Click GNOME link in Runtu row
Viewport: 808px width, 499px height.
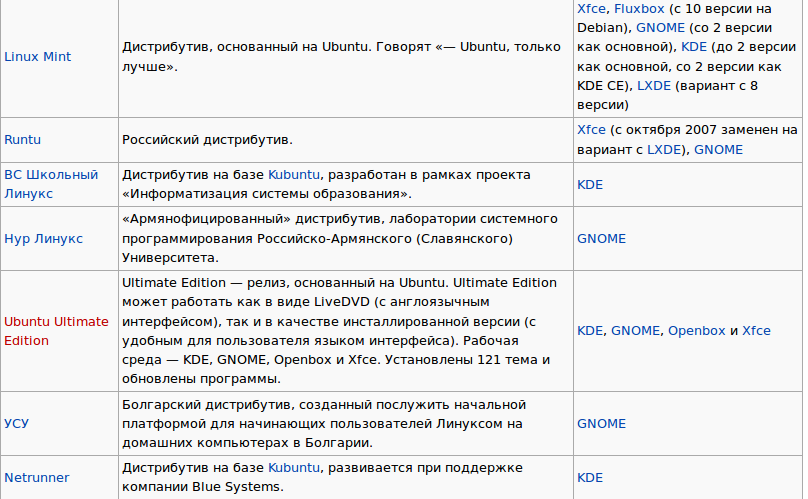[718, 150]
